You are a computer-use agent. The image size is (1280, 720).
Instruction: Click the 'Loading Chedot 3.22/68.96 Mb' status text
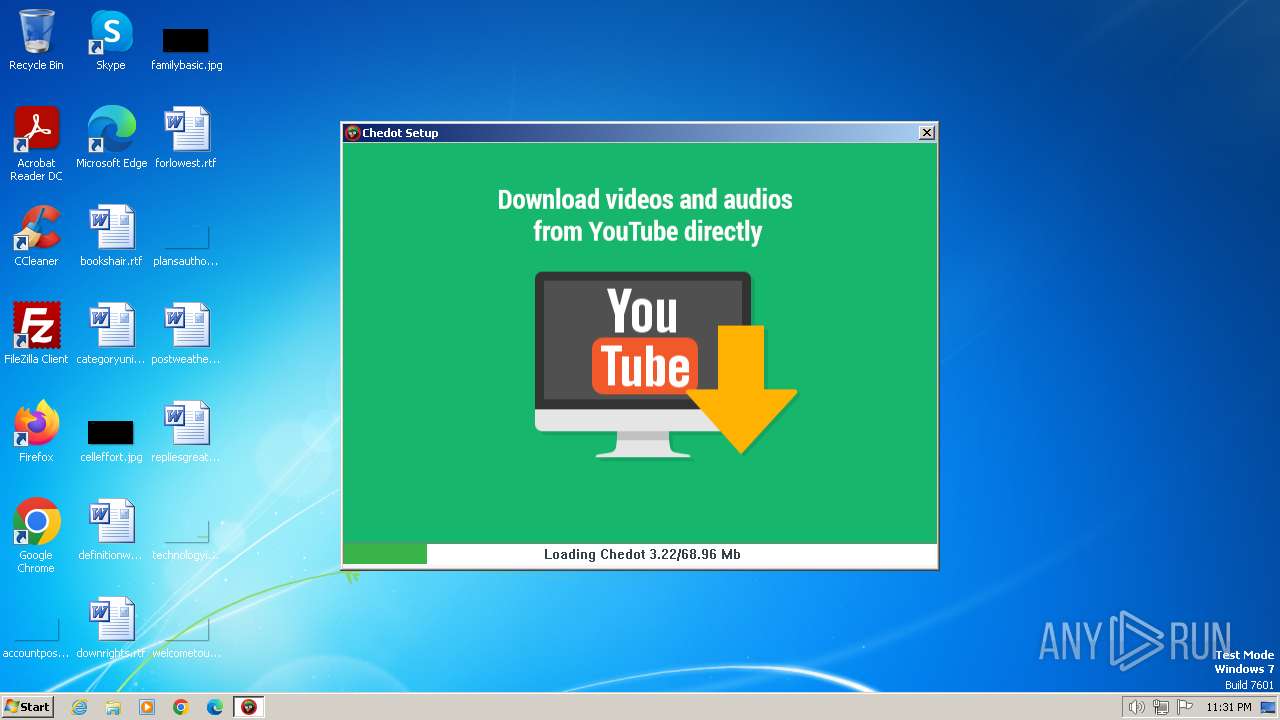point(642,554)
